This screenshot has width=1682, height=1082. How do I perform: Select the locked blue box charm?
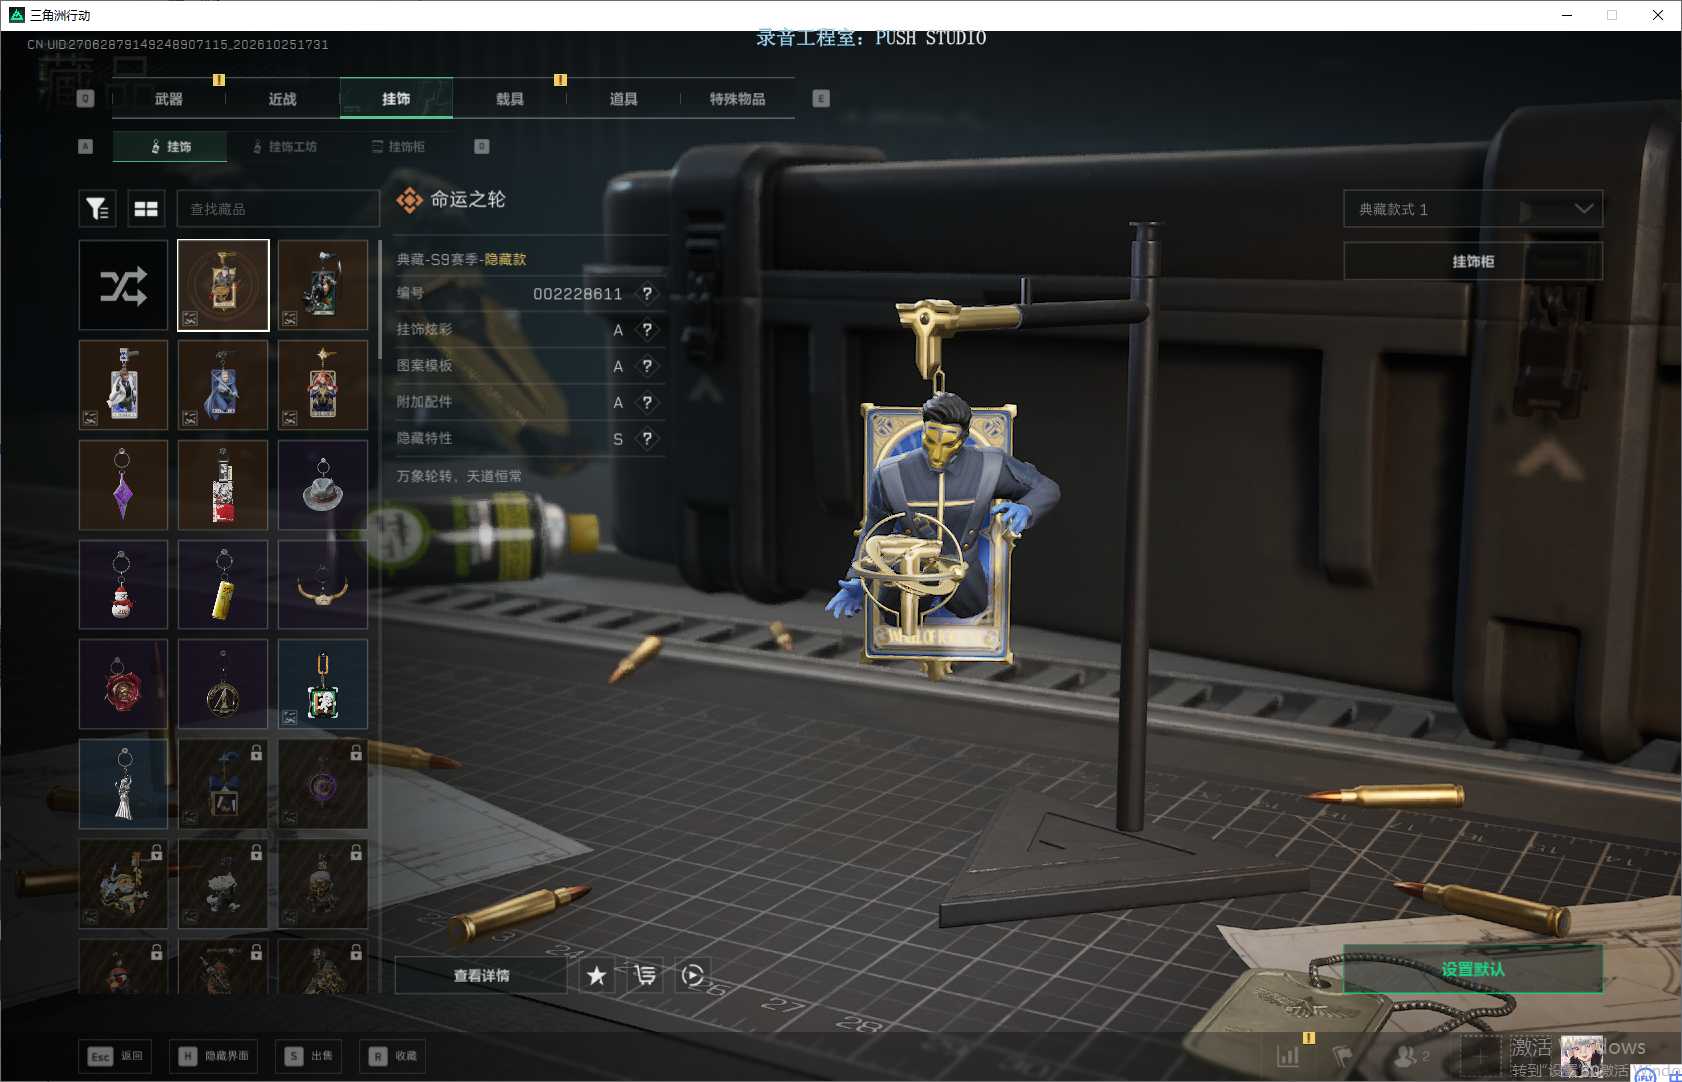[223, 784]
